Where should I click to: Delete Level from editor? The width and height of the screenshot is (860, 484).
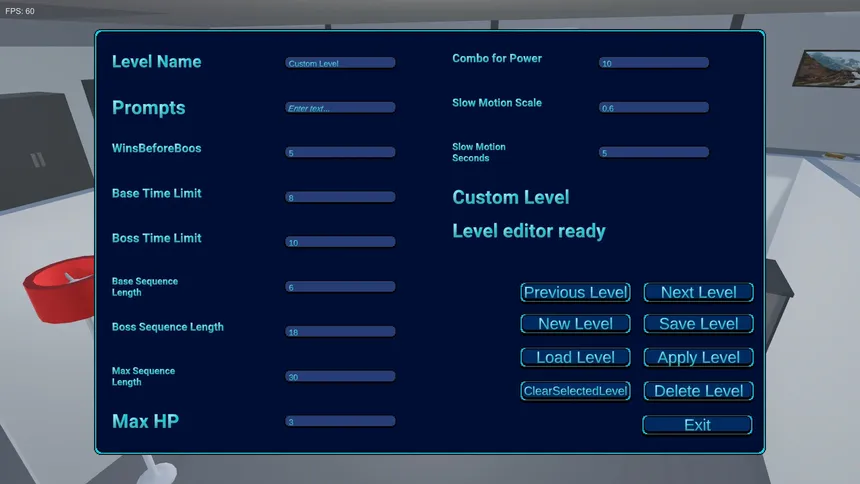coord(698,391)
